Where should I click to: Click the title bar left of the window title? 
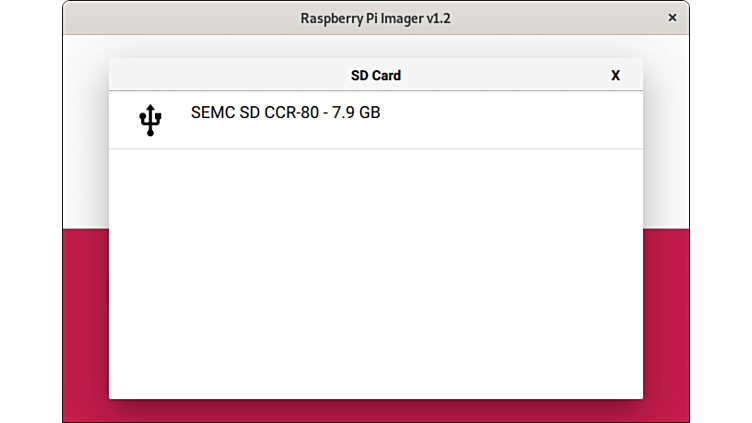coord(180,18)
